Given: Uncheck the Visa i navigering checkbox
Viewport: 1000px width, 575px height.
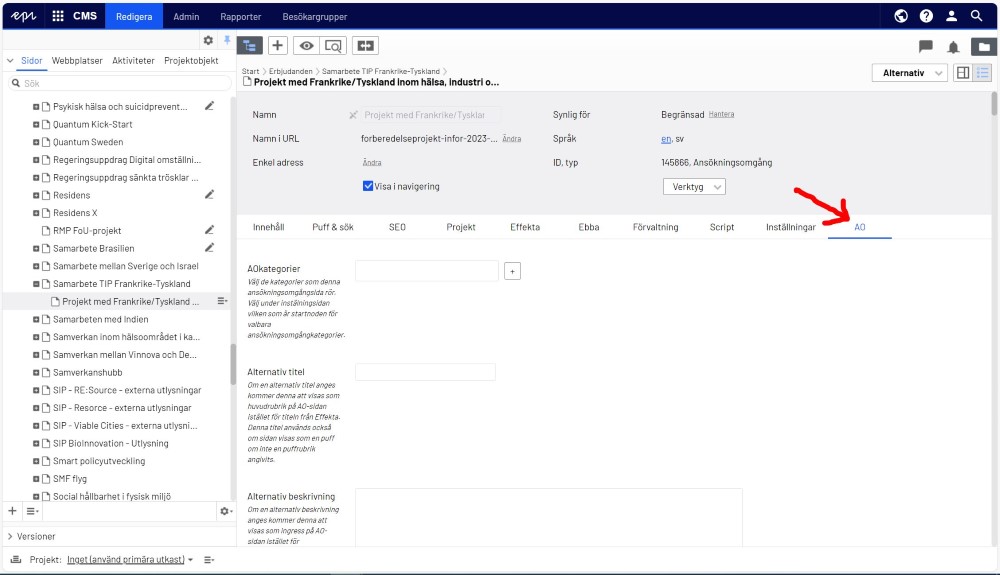Looking at the screenshot, I should point(368,186).
